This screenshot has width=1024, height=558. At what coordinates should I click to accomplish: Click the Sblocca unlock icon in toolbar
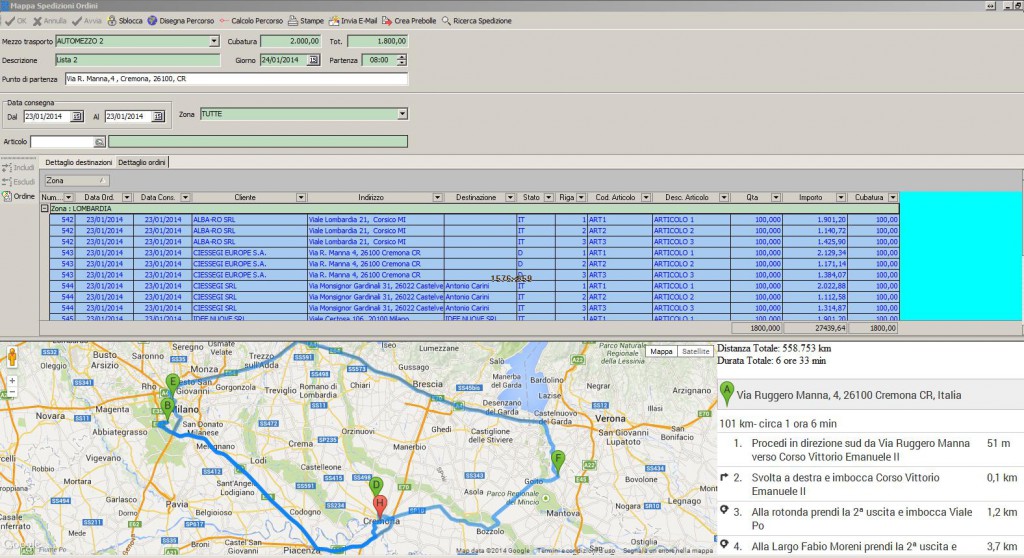111,20
